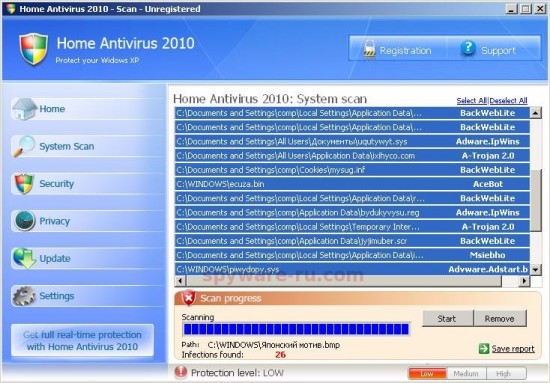Screen dimensions: 550x383
Task: Open the Privacy section
Action: [x=88, y=221]
